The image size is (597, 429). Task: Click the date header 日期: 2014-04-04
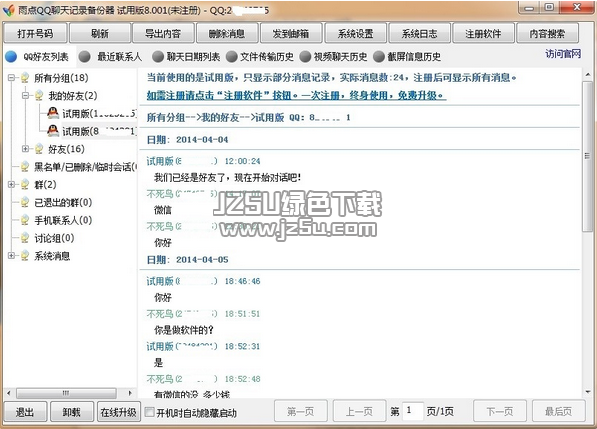[187, 140]
